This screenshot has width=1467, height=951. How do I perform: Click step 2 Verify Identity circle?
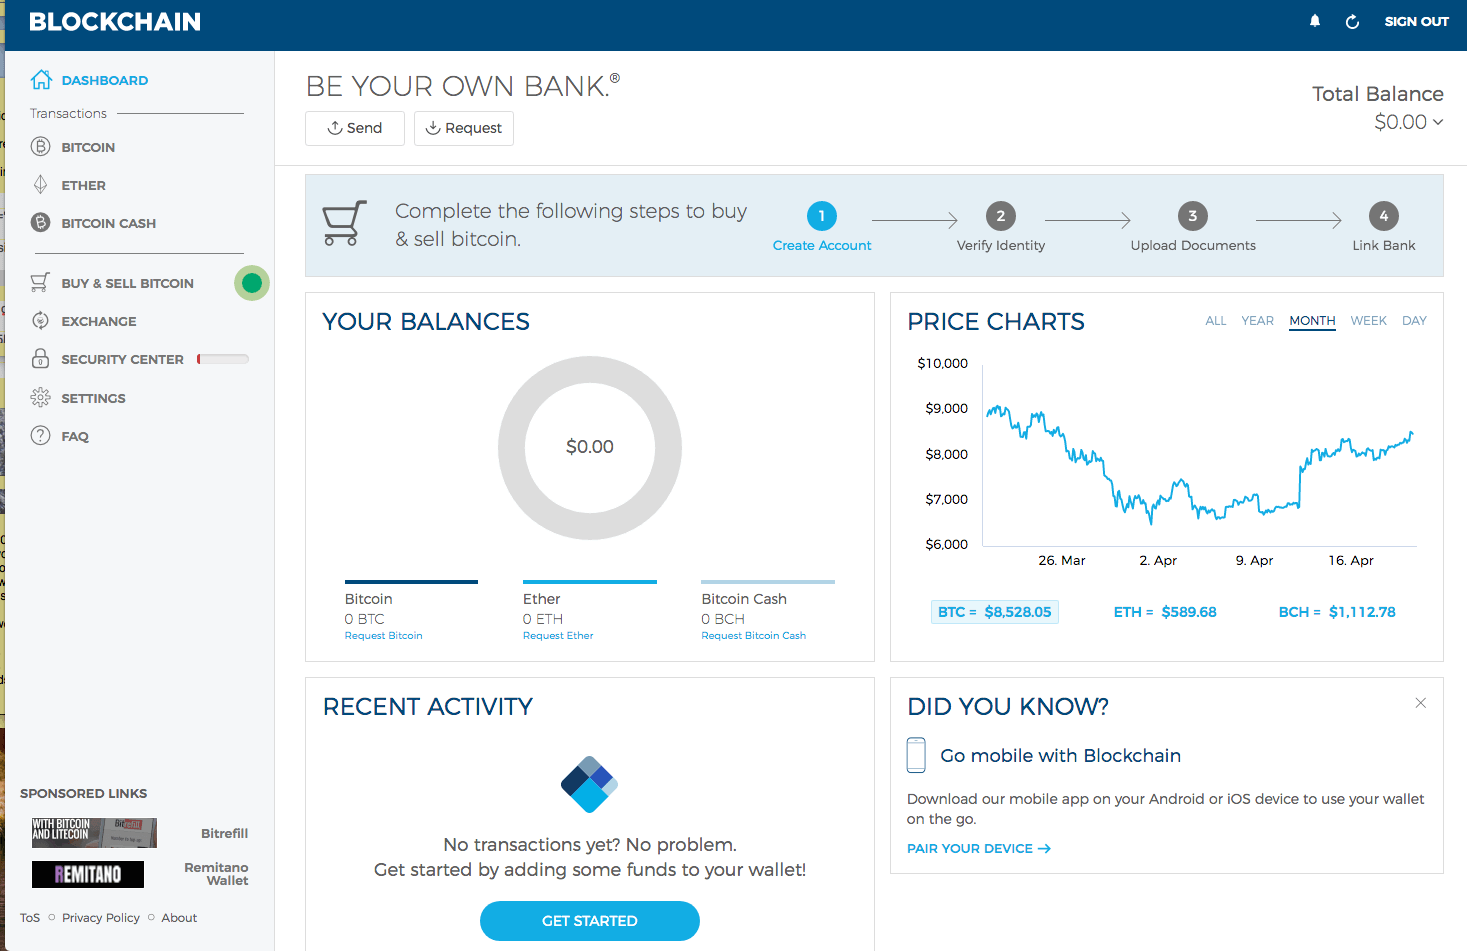(x=1001, y=216)
